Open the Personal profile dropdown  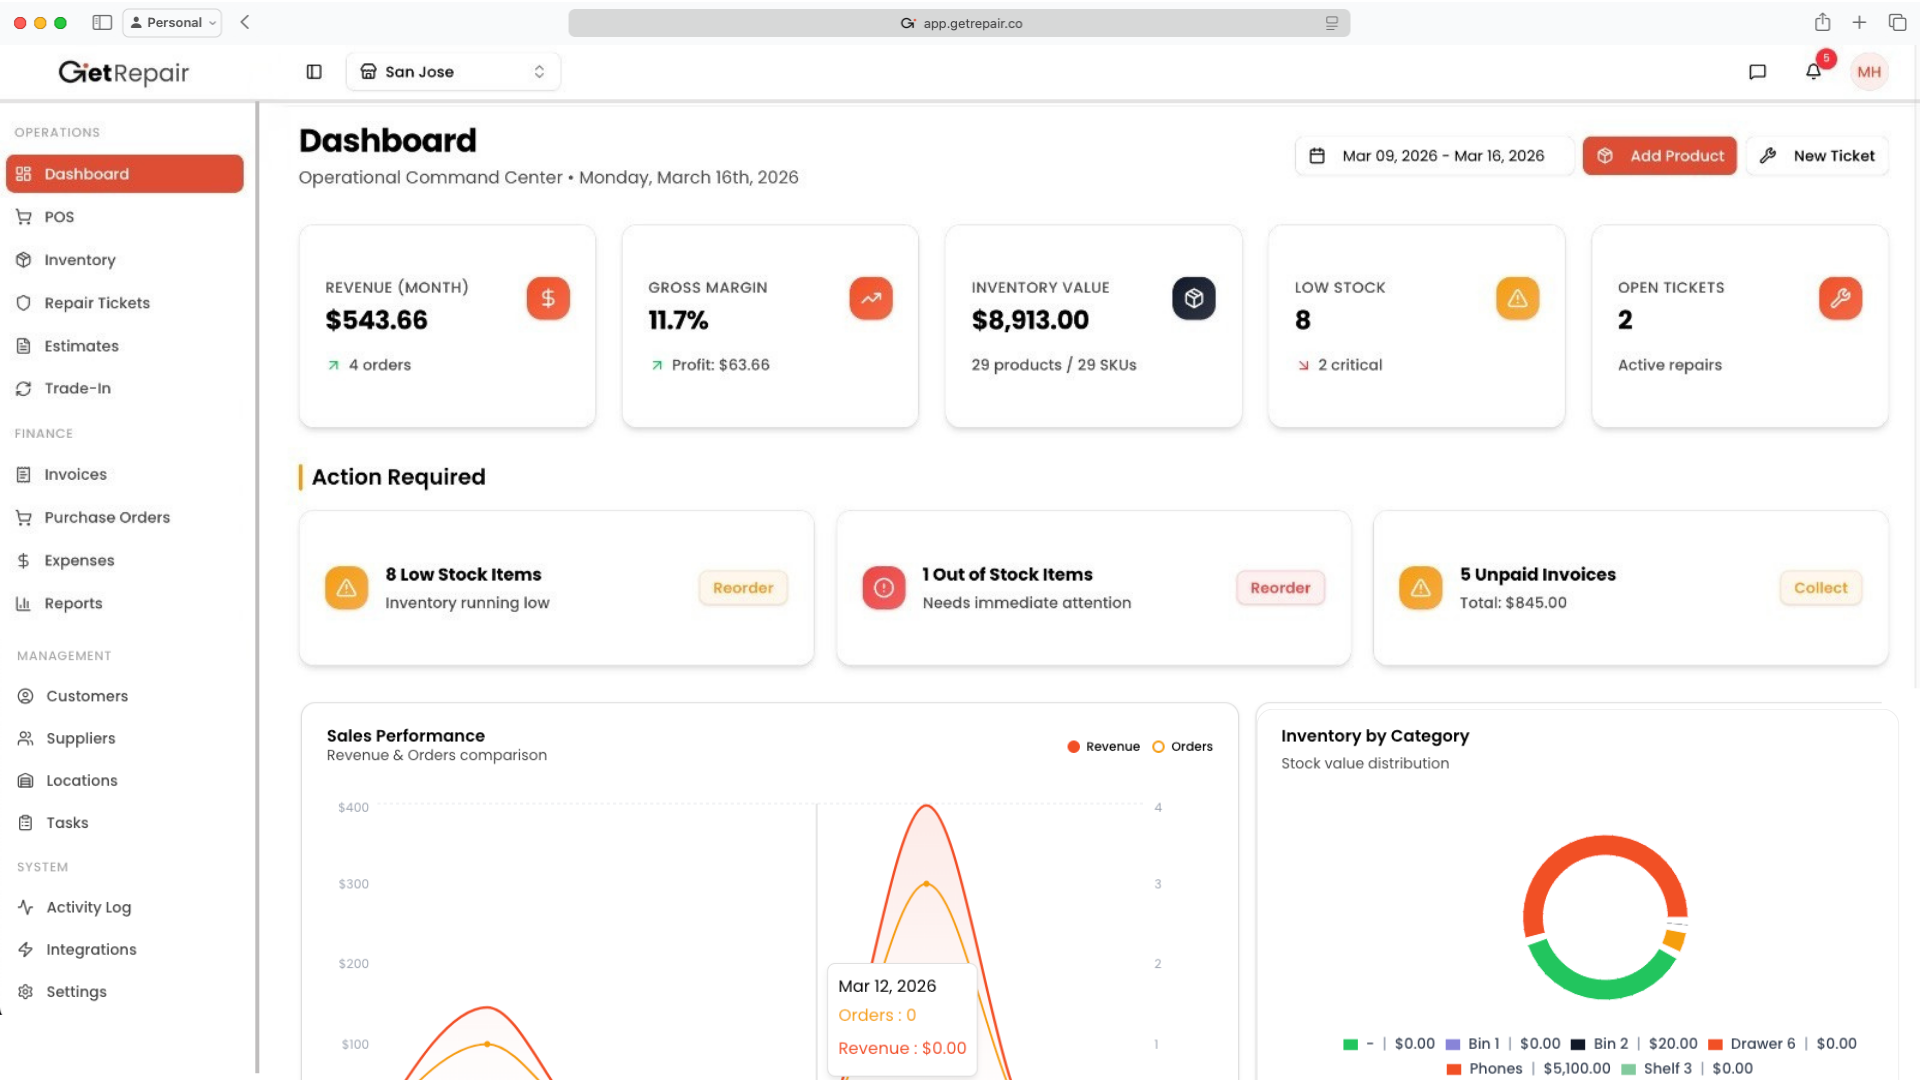(173, 22)
